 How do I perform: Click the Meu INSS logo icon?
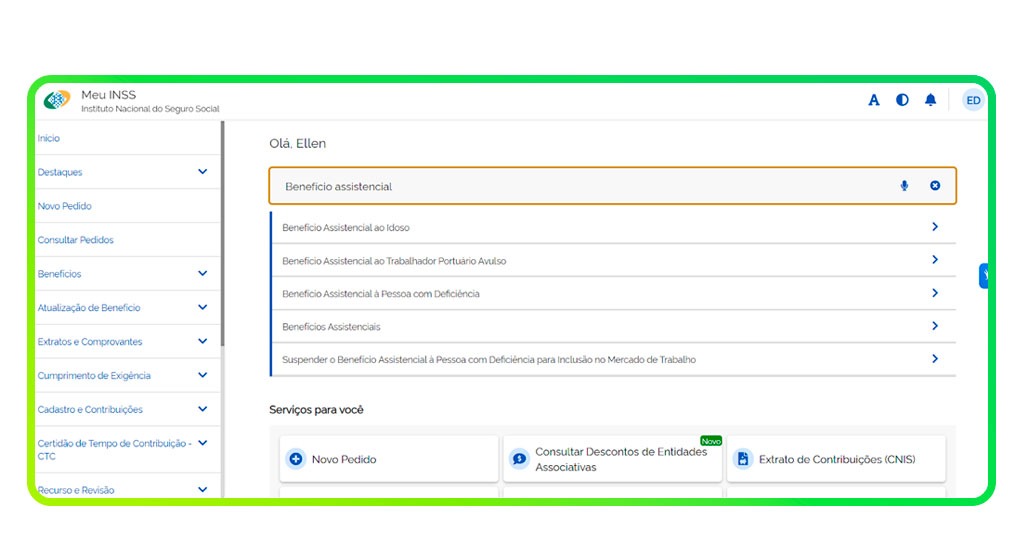[x=57, y=100]
